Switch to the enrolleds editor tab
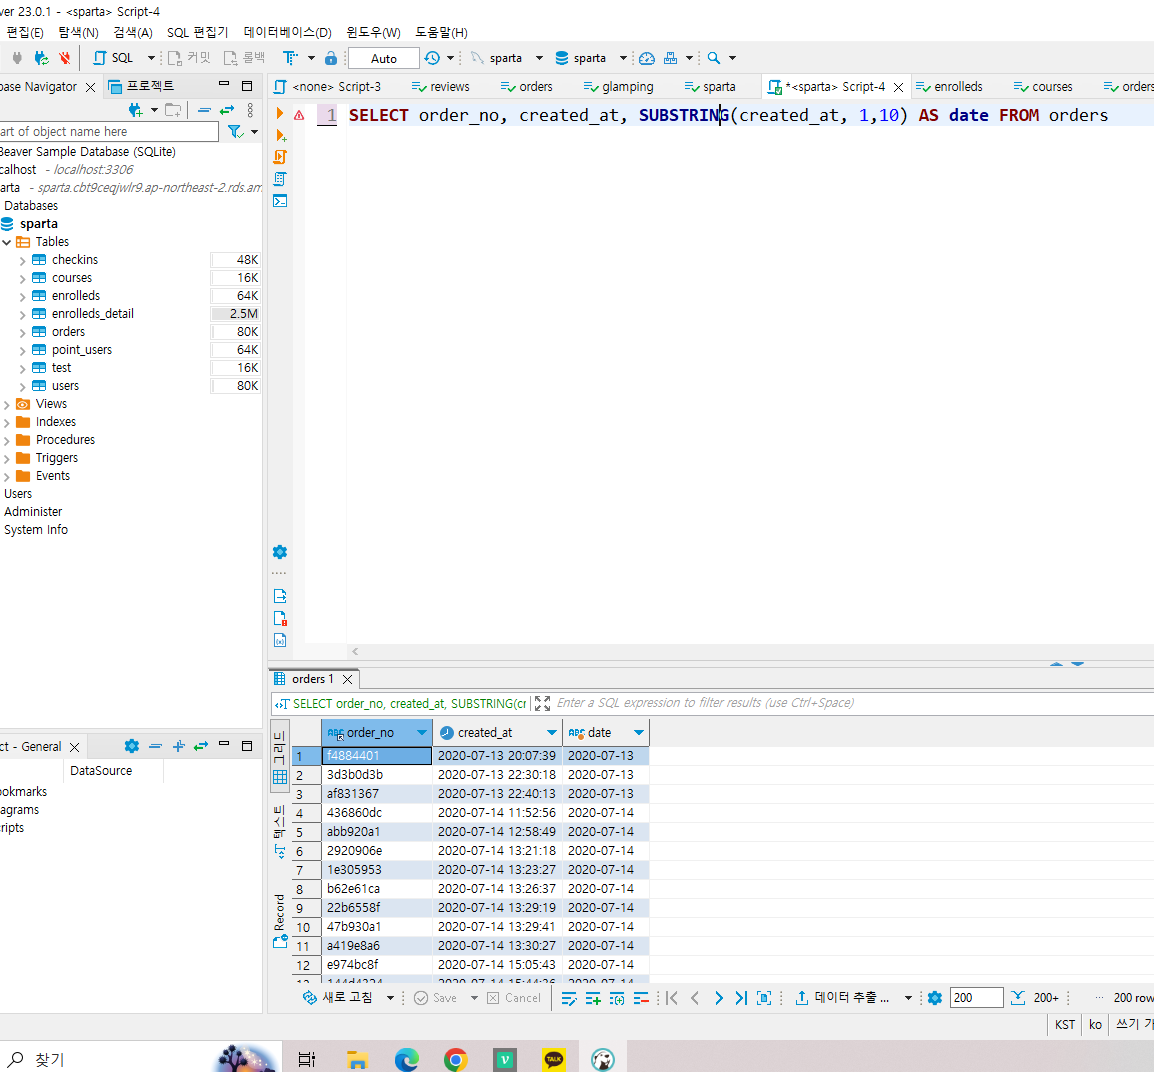 (x=949, y=87)
